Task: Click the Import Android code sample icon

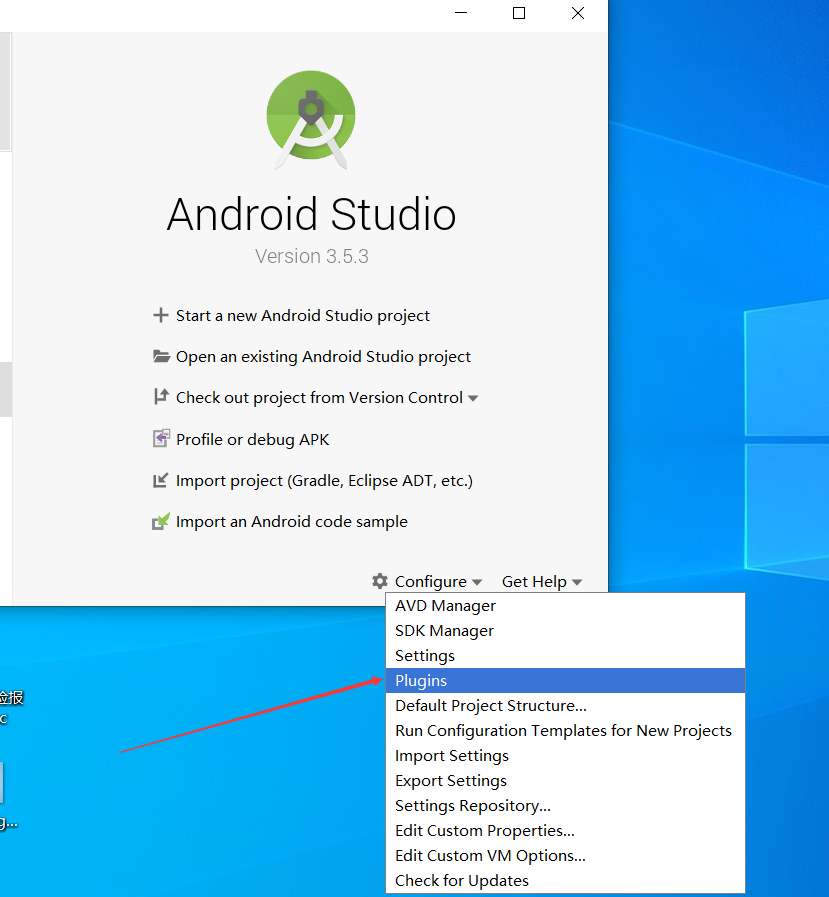Action: 161,521
